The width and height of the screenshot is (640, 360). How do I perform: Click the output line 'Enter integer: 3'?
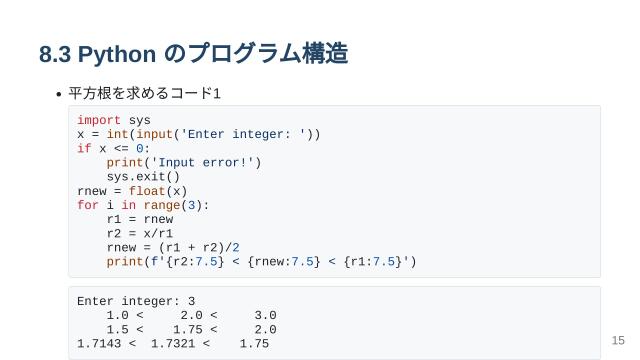click(136, 301)
